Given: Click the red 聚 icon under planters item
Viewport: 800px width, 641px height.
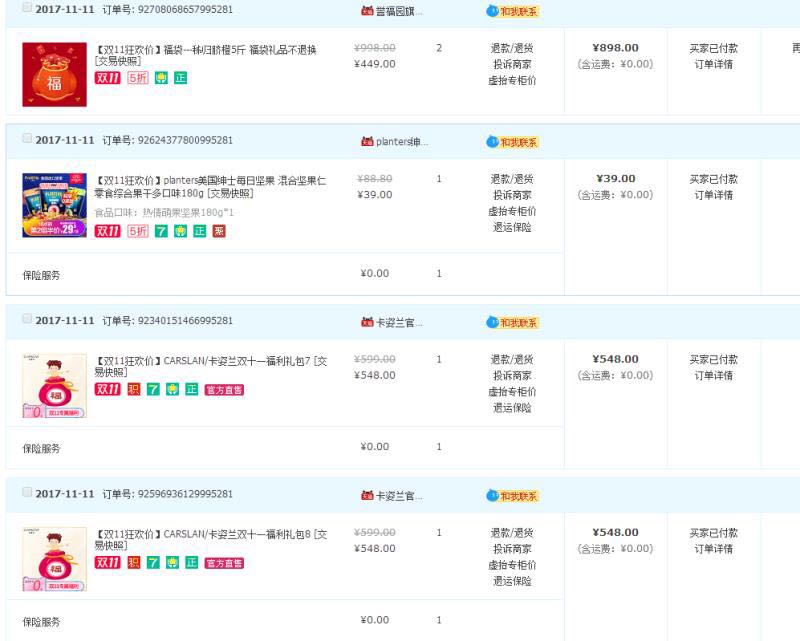Looking at the screenshot, I should tap(219, 231).
